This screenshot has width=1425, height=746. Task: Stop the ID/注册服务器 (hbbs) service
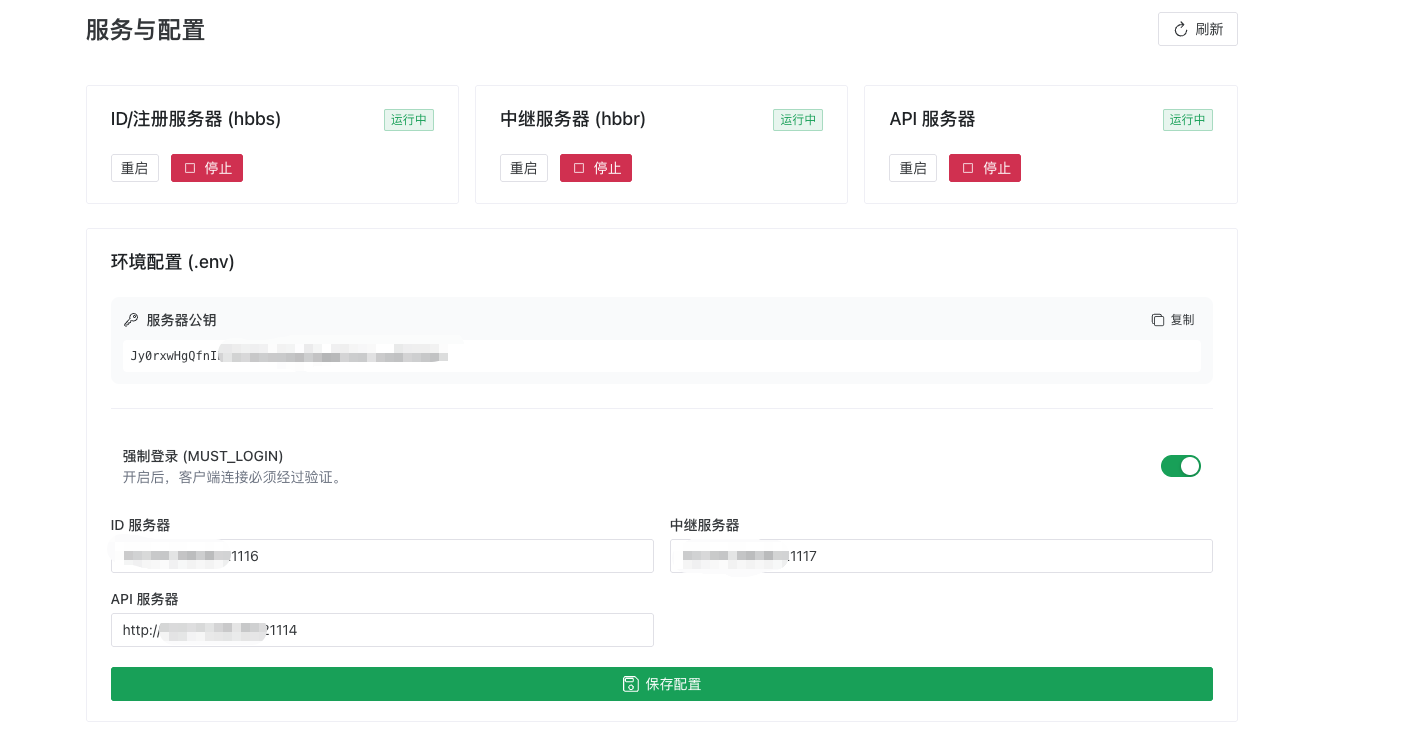click(x=207, y=168)
